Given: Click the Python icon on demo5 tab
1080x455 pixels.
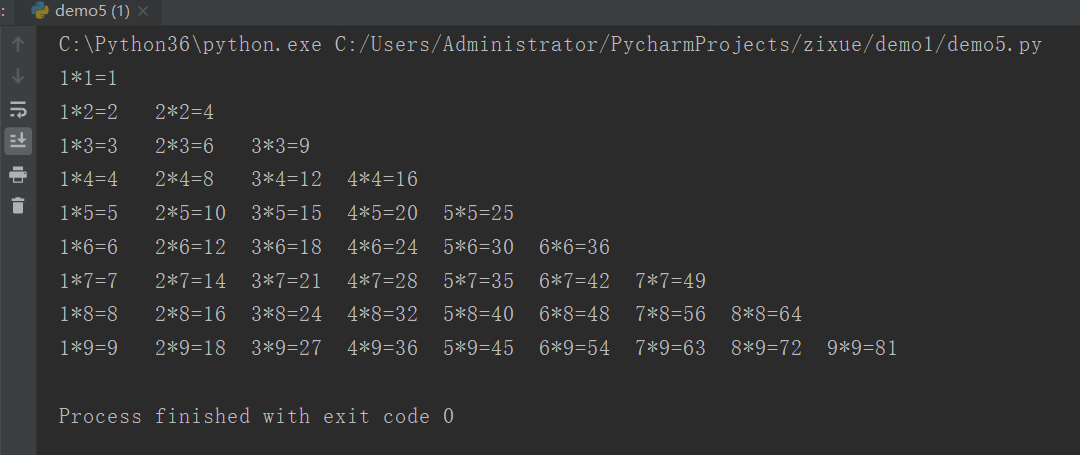Looking at the screenshot, I should click(x=40, y=12).
